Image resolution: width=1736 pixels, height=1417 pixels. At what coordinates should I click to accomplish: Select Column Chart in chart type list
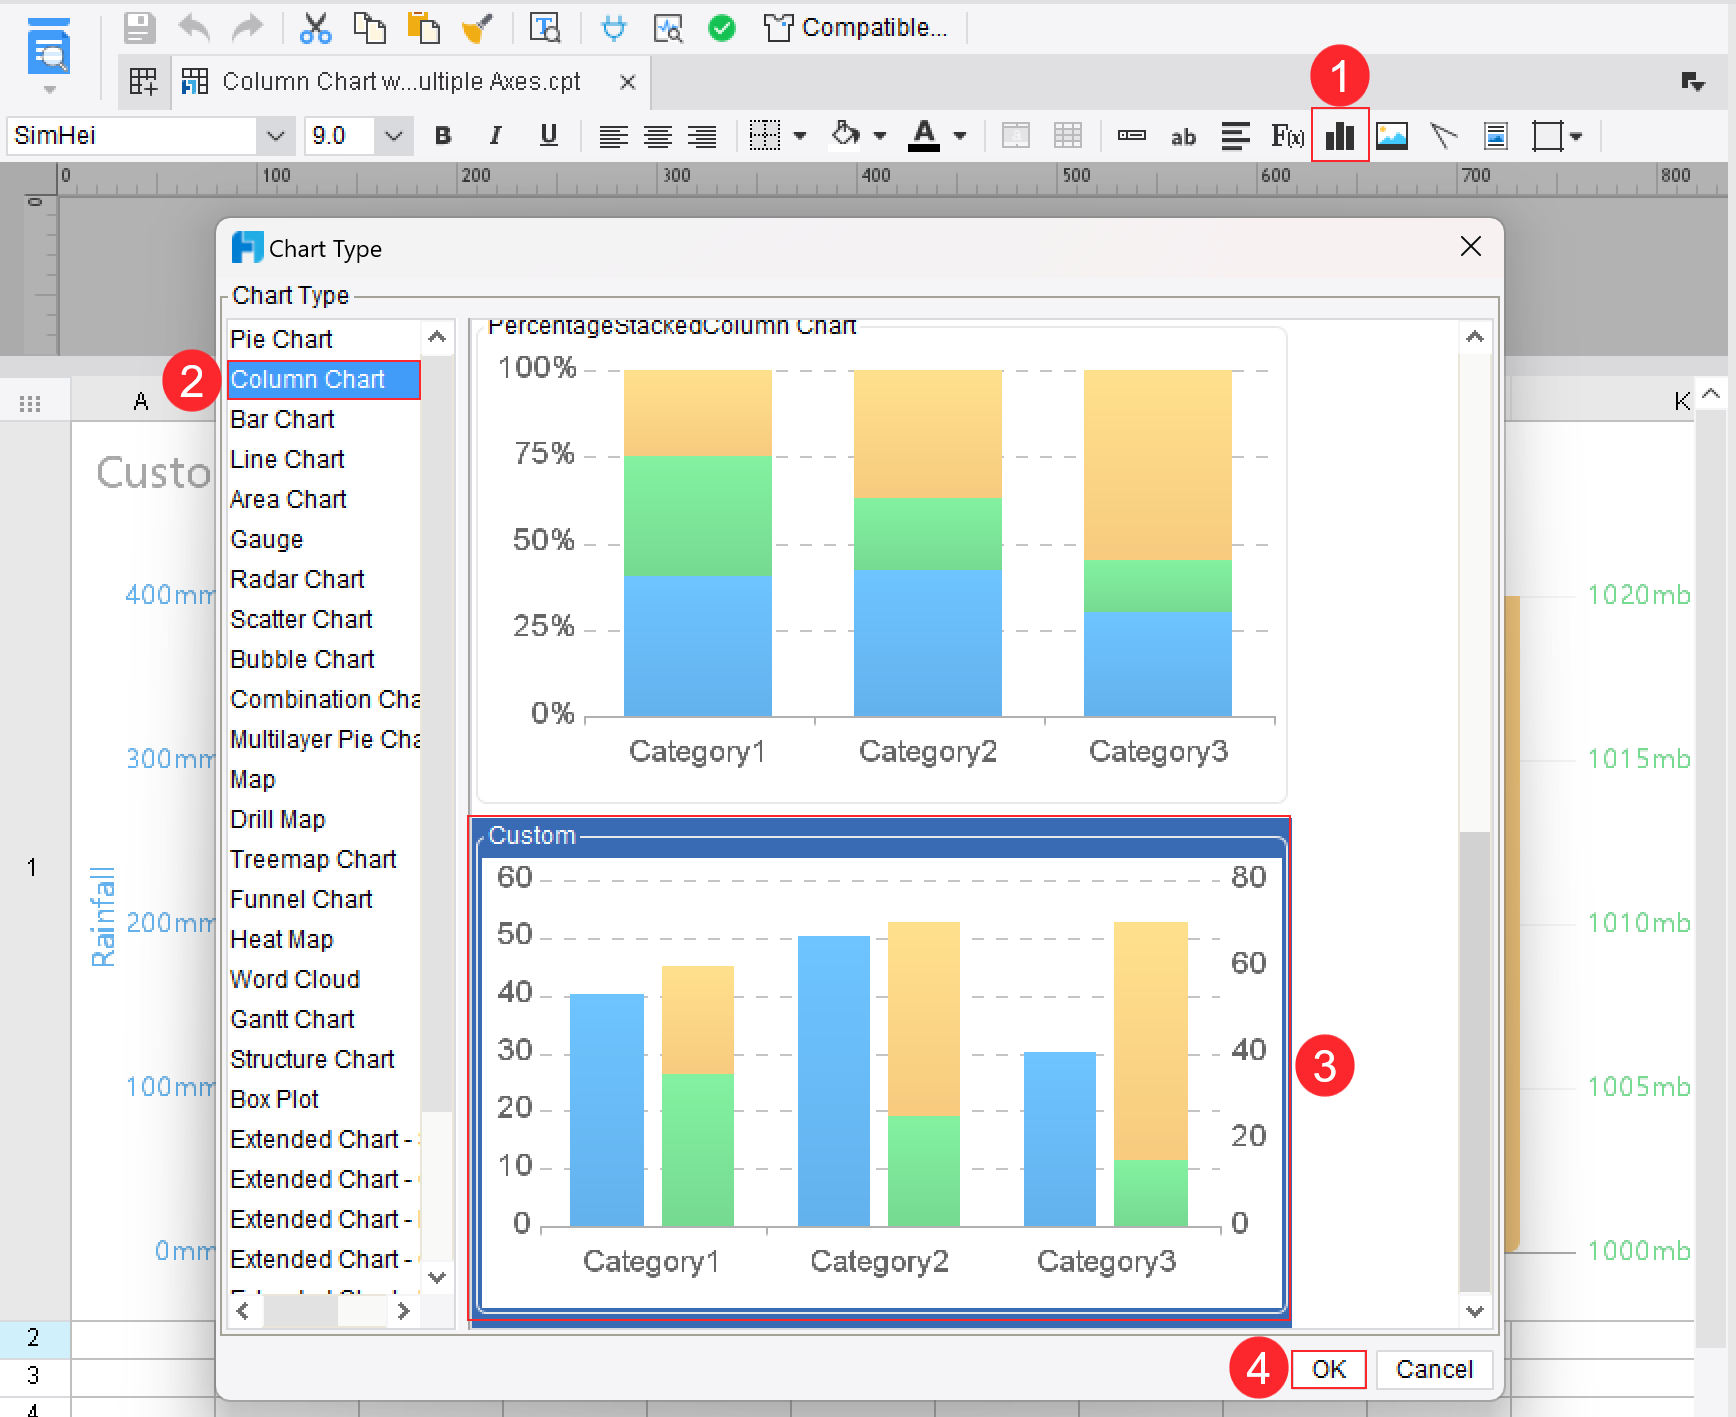pos(324,379)
